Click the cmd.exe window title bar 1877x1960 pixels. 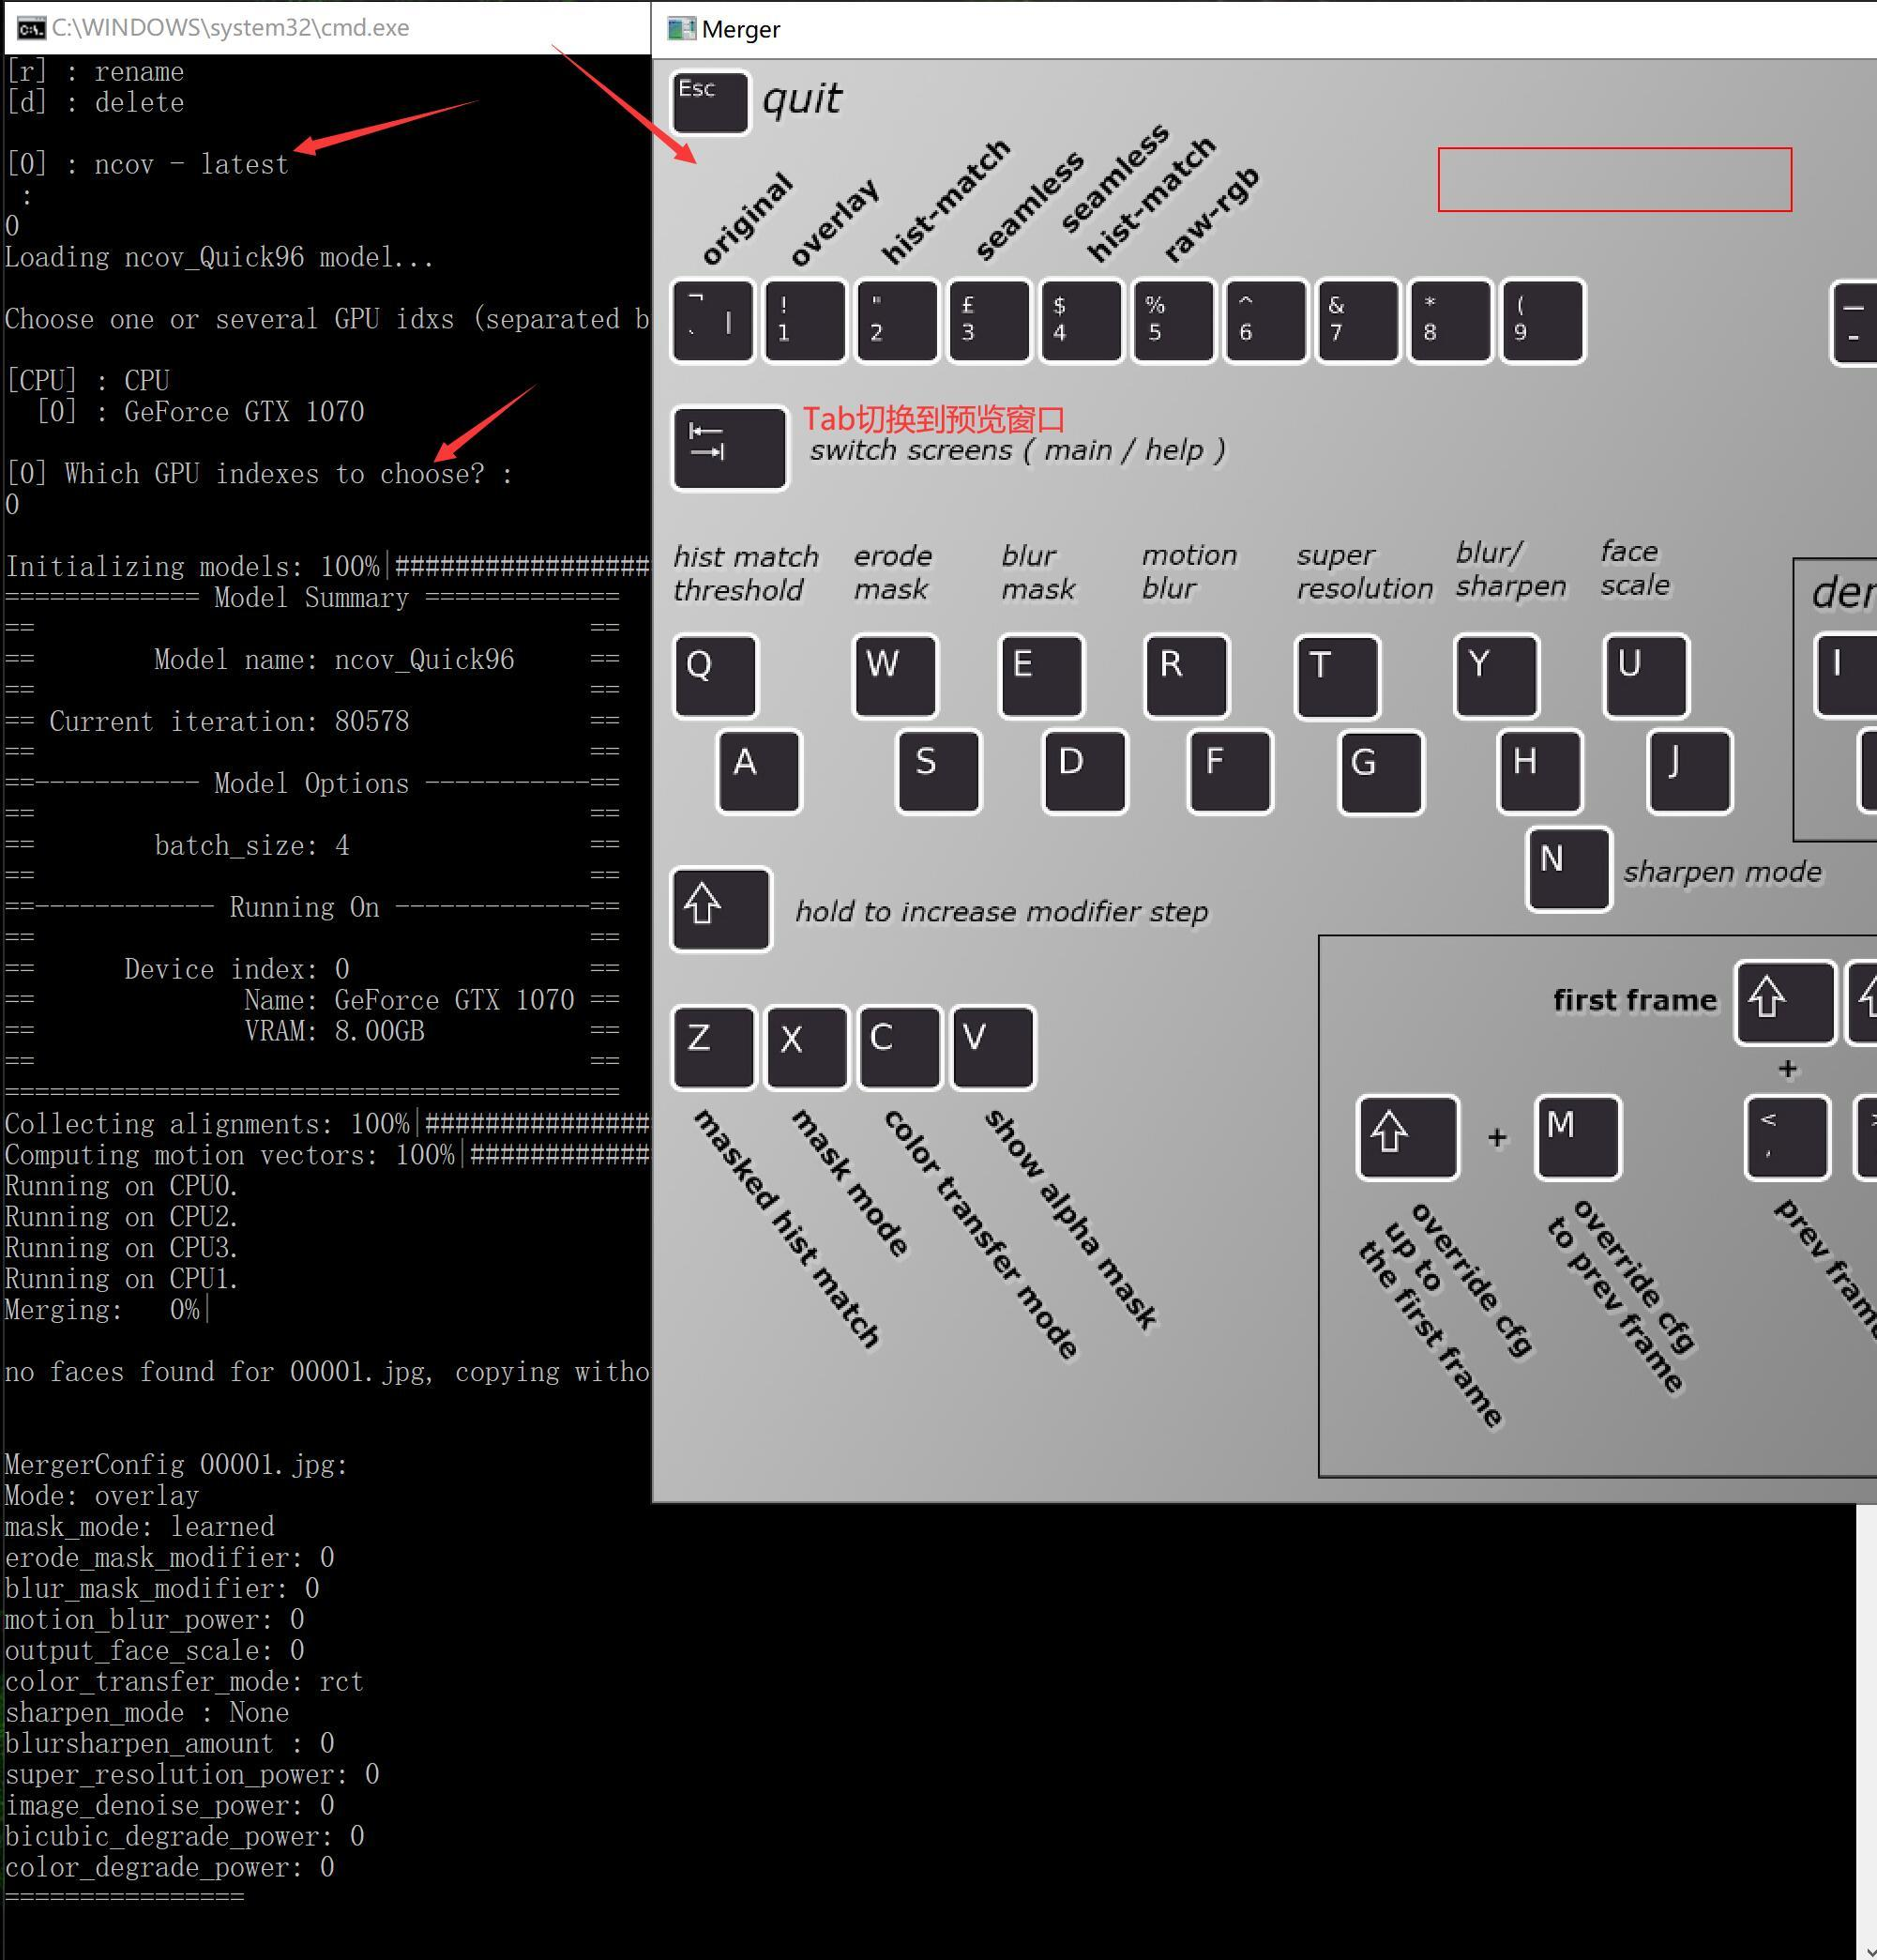click(328, 27)
